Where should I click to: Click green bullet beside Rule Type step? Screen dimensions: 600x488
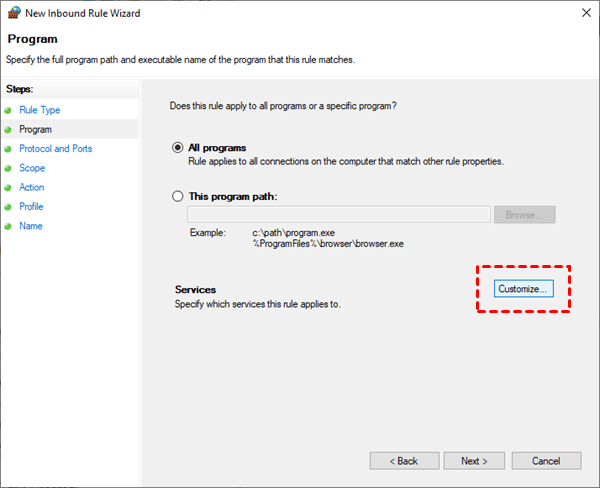[x=9, y=110]
